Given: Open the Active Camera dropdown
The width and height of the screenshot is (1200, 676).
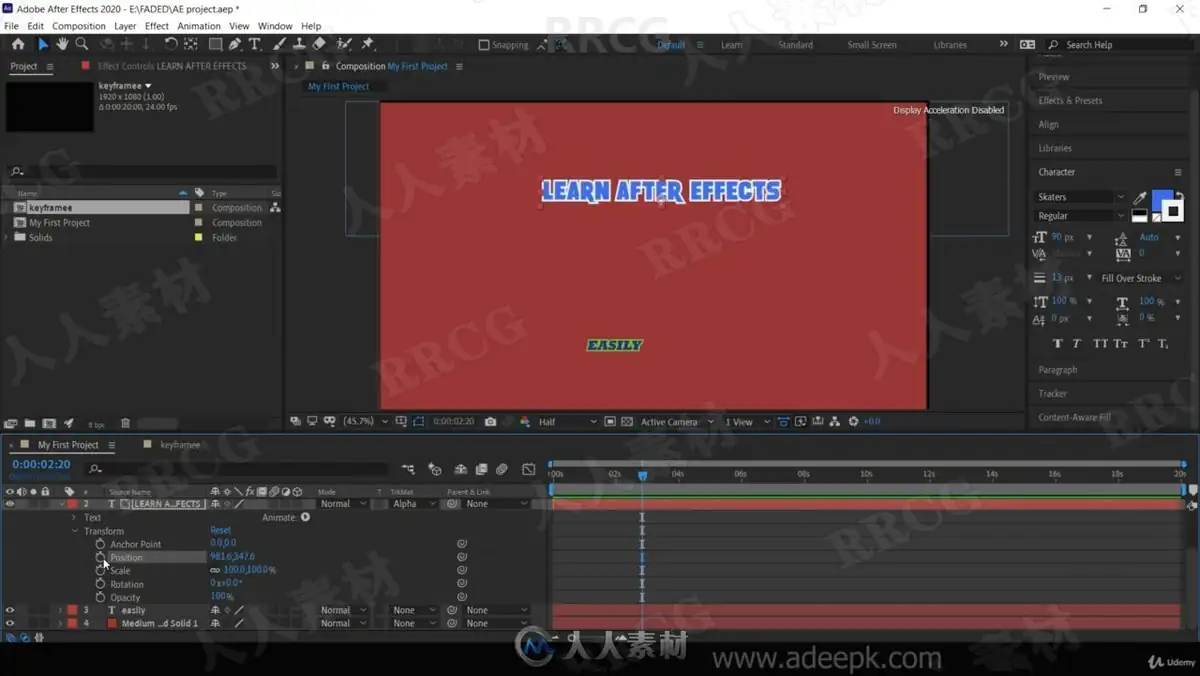Looking at the screenshot, I should coord(678,422).
